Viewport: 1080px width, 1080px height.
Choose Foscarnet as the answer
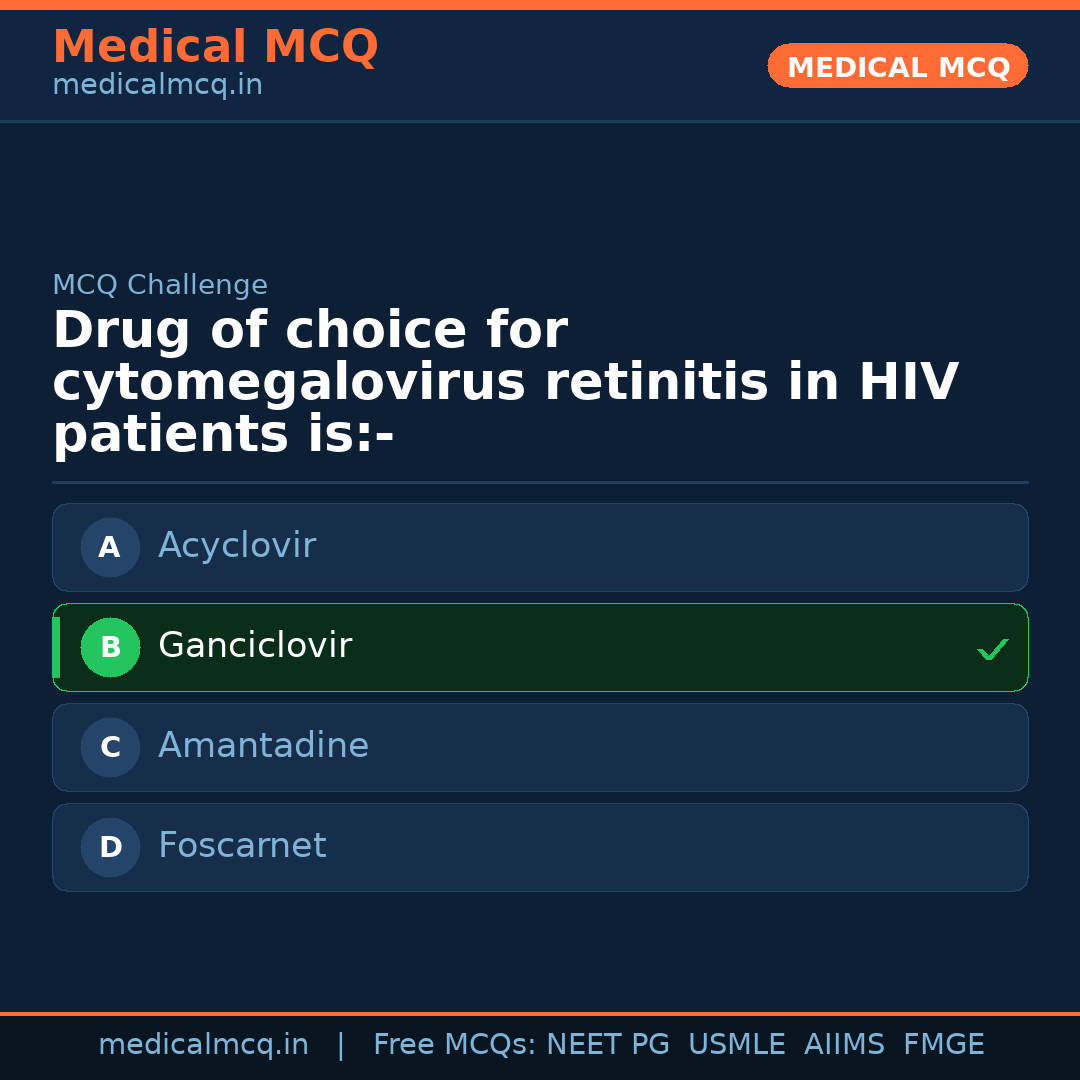[x=540, y=847]
